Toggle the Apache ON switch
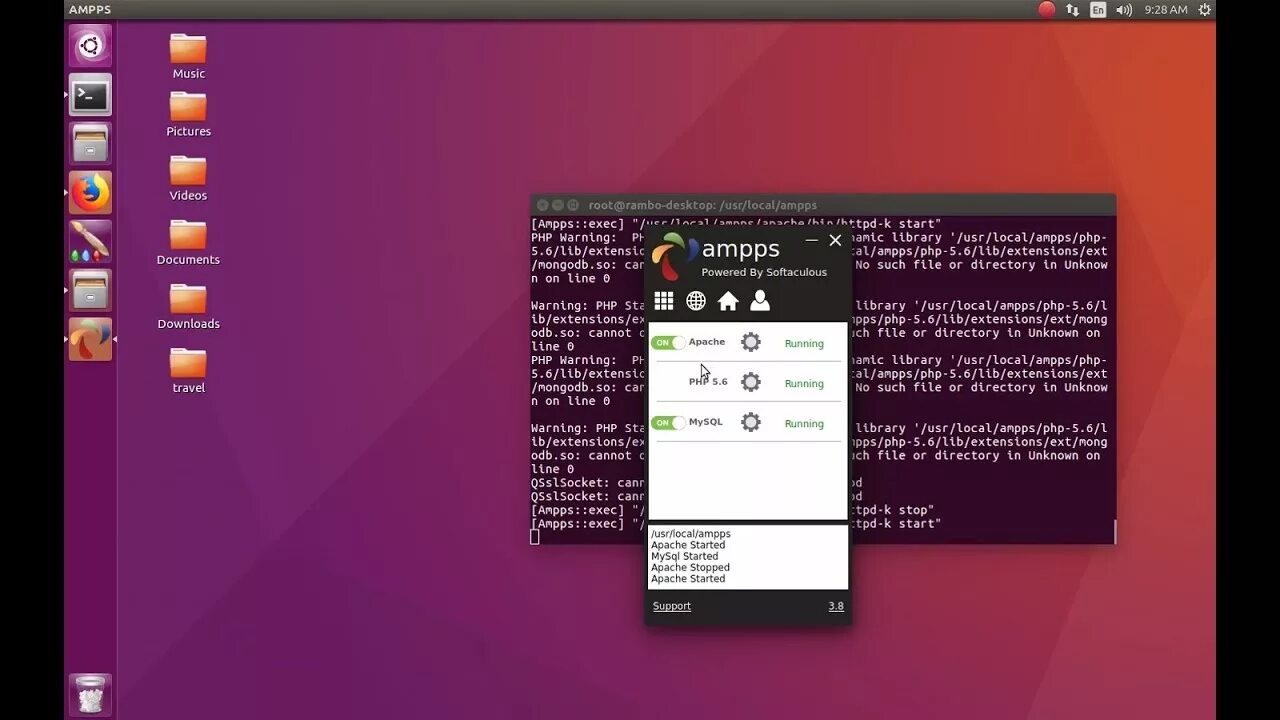Image resolution: width=1280 pixels, height=720 pixels. click(x=668, y=342)
